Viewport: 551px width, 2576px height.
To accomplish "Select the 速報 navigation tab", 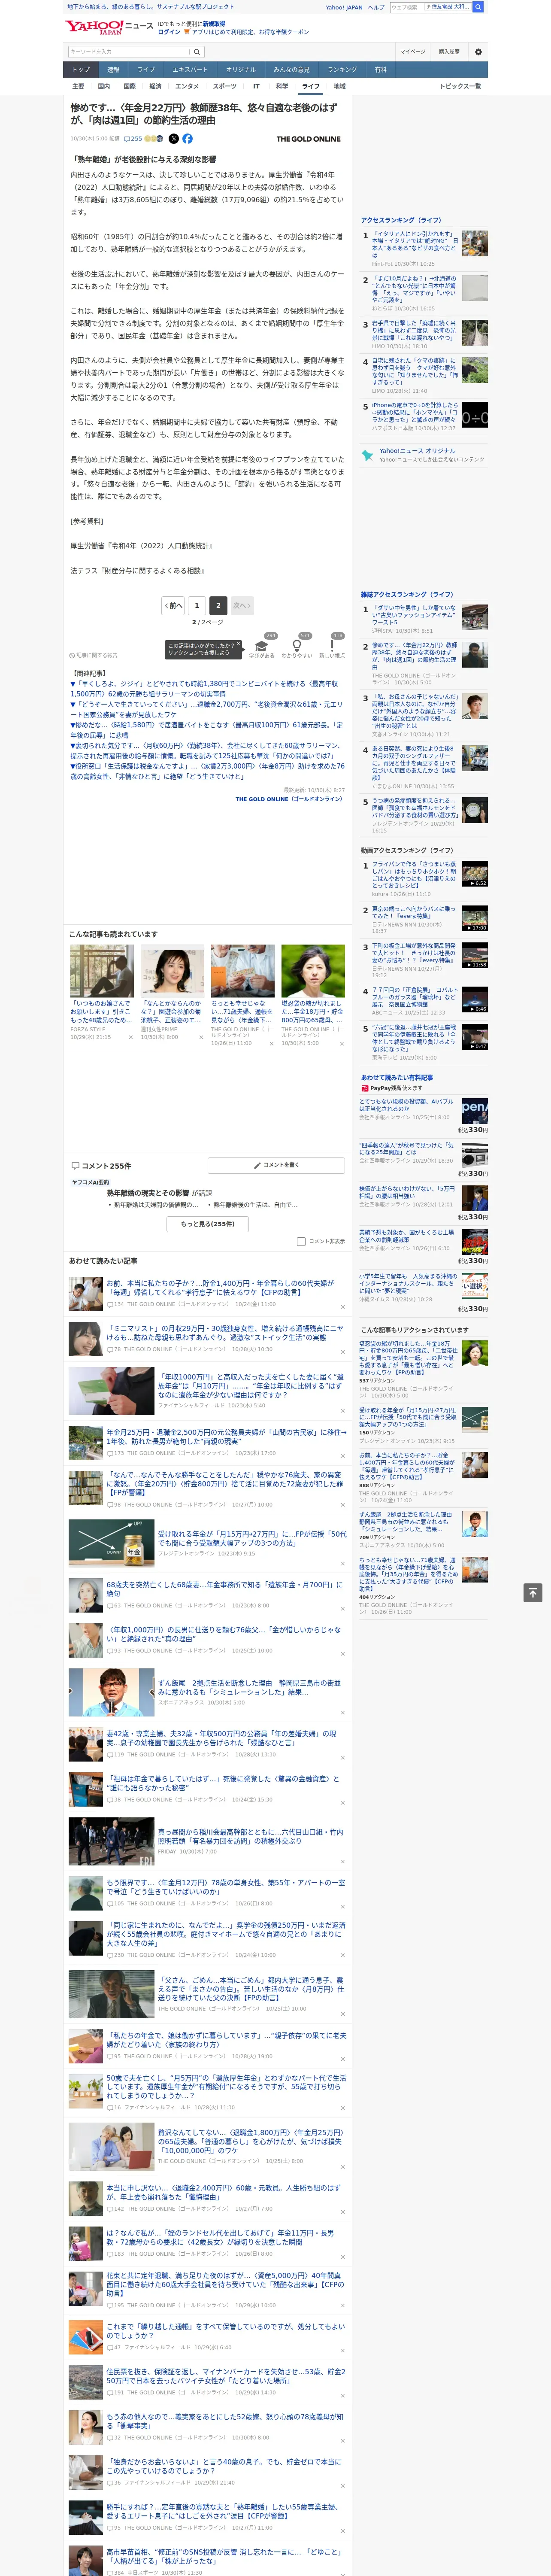I will click(x=113, y=70).
